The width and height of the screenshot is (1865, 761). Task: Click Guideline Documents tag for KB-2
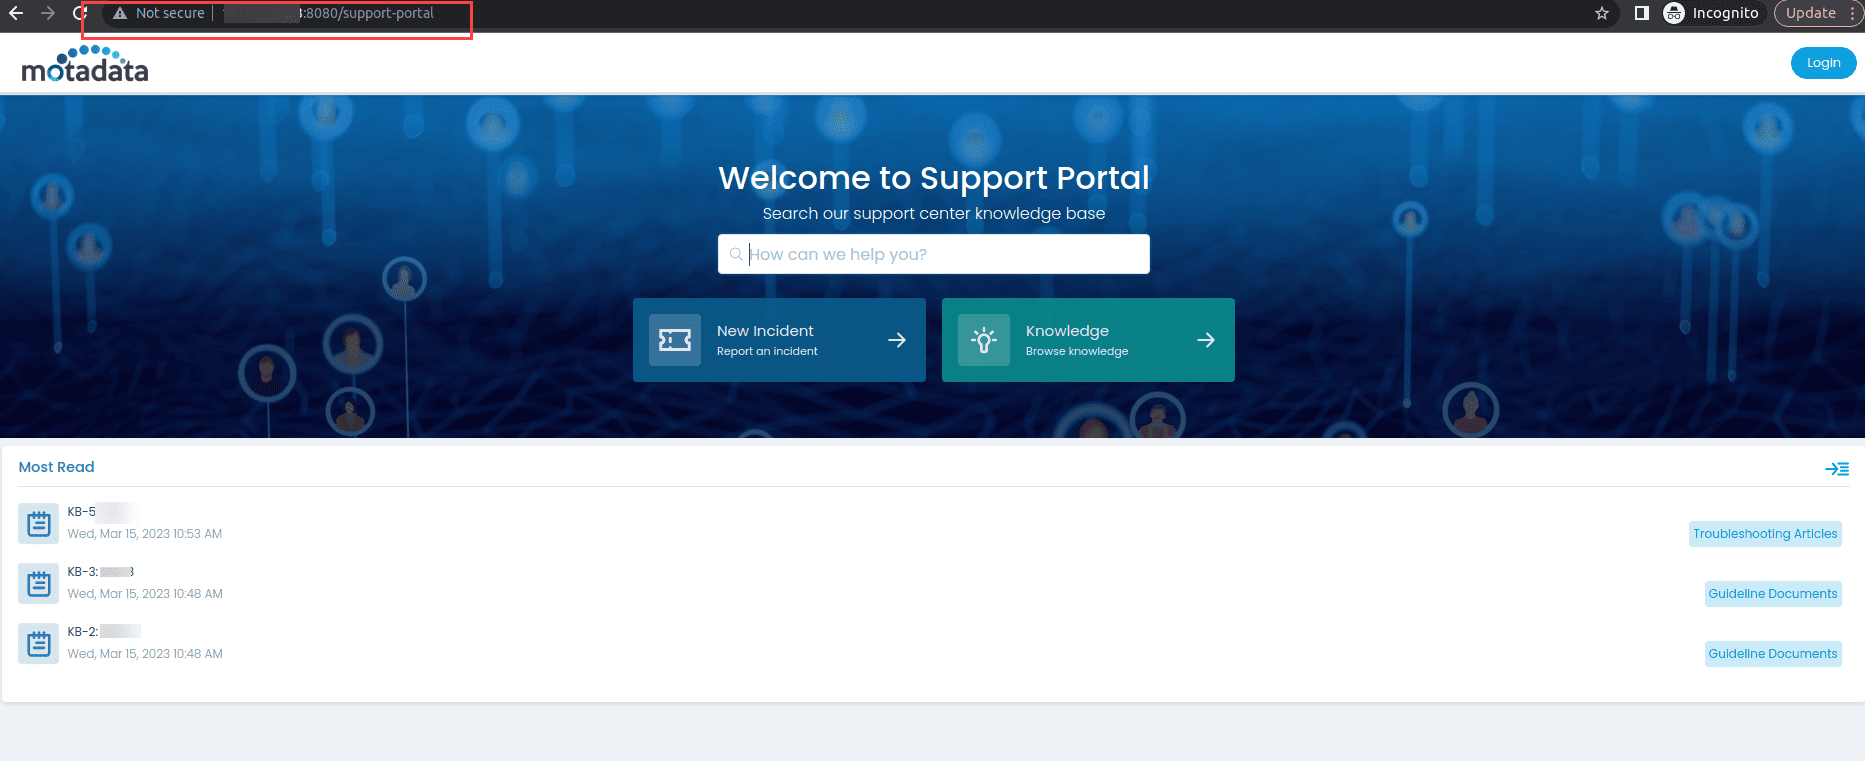coord(1773,654)
